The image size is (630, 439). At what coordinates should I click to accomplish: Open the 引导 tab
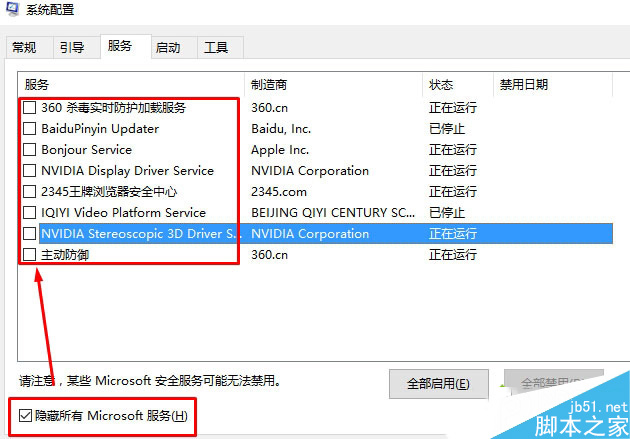click(x=71, y=48)
